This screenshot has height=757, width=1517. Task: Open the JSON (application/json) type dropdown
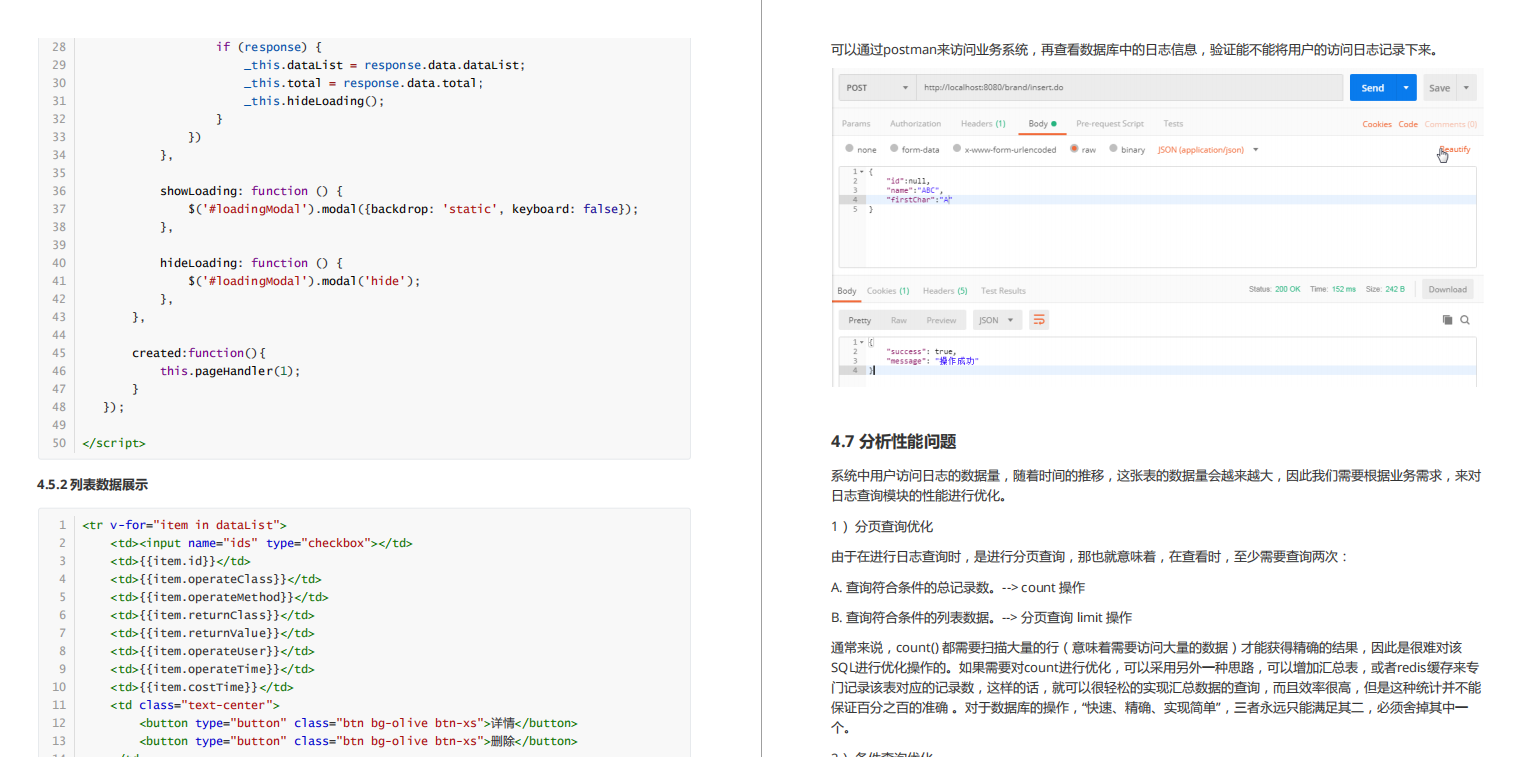tap(1207, 150)
